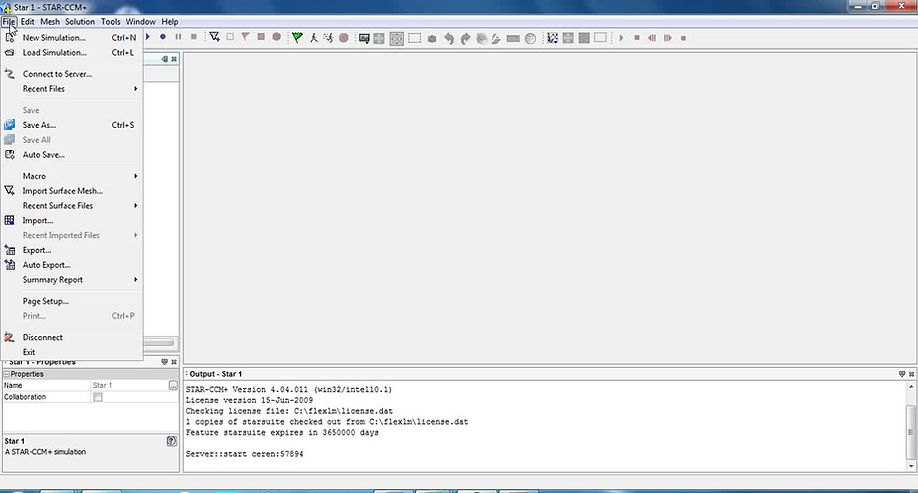Screen dimensions: 918x493
Task: Open the Window menu
Action: [141, 22]
